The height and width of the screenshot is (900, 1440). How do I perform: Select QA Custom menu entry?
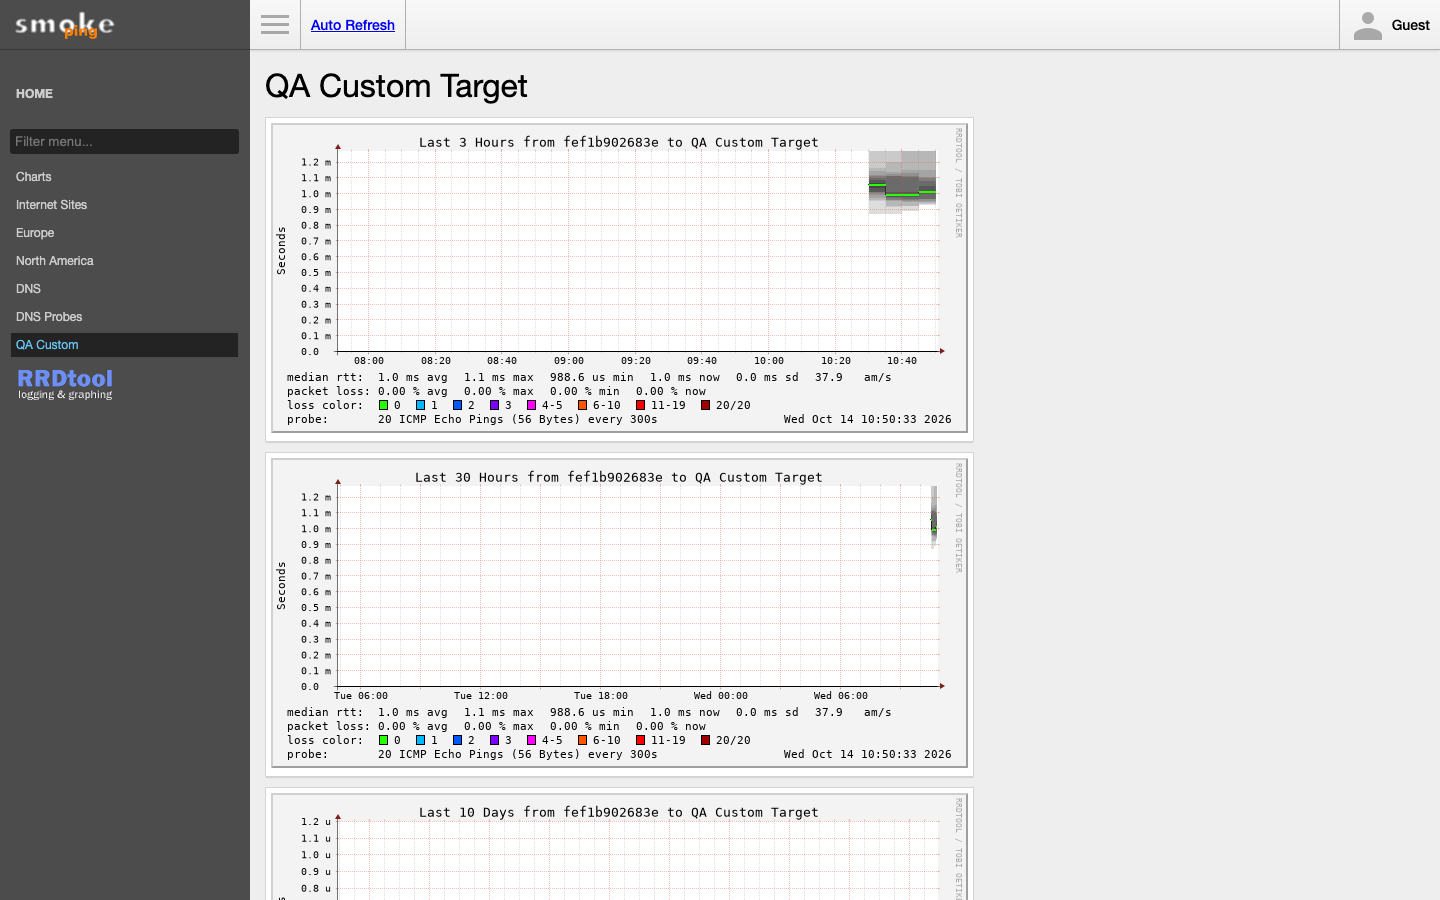(x=124, y=345)
